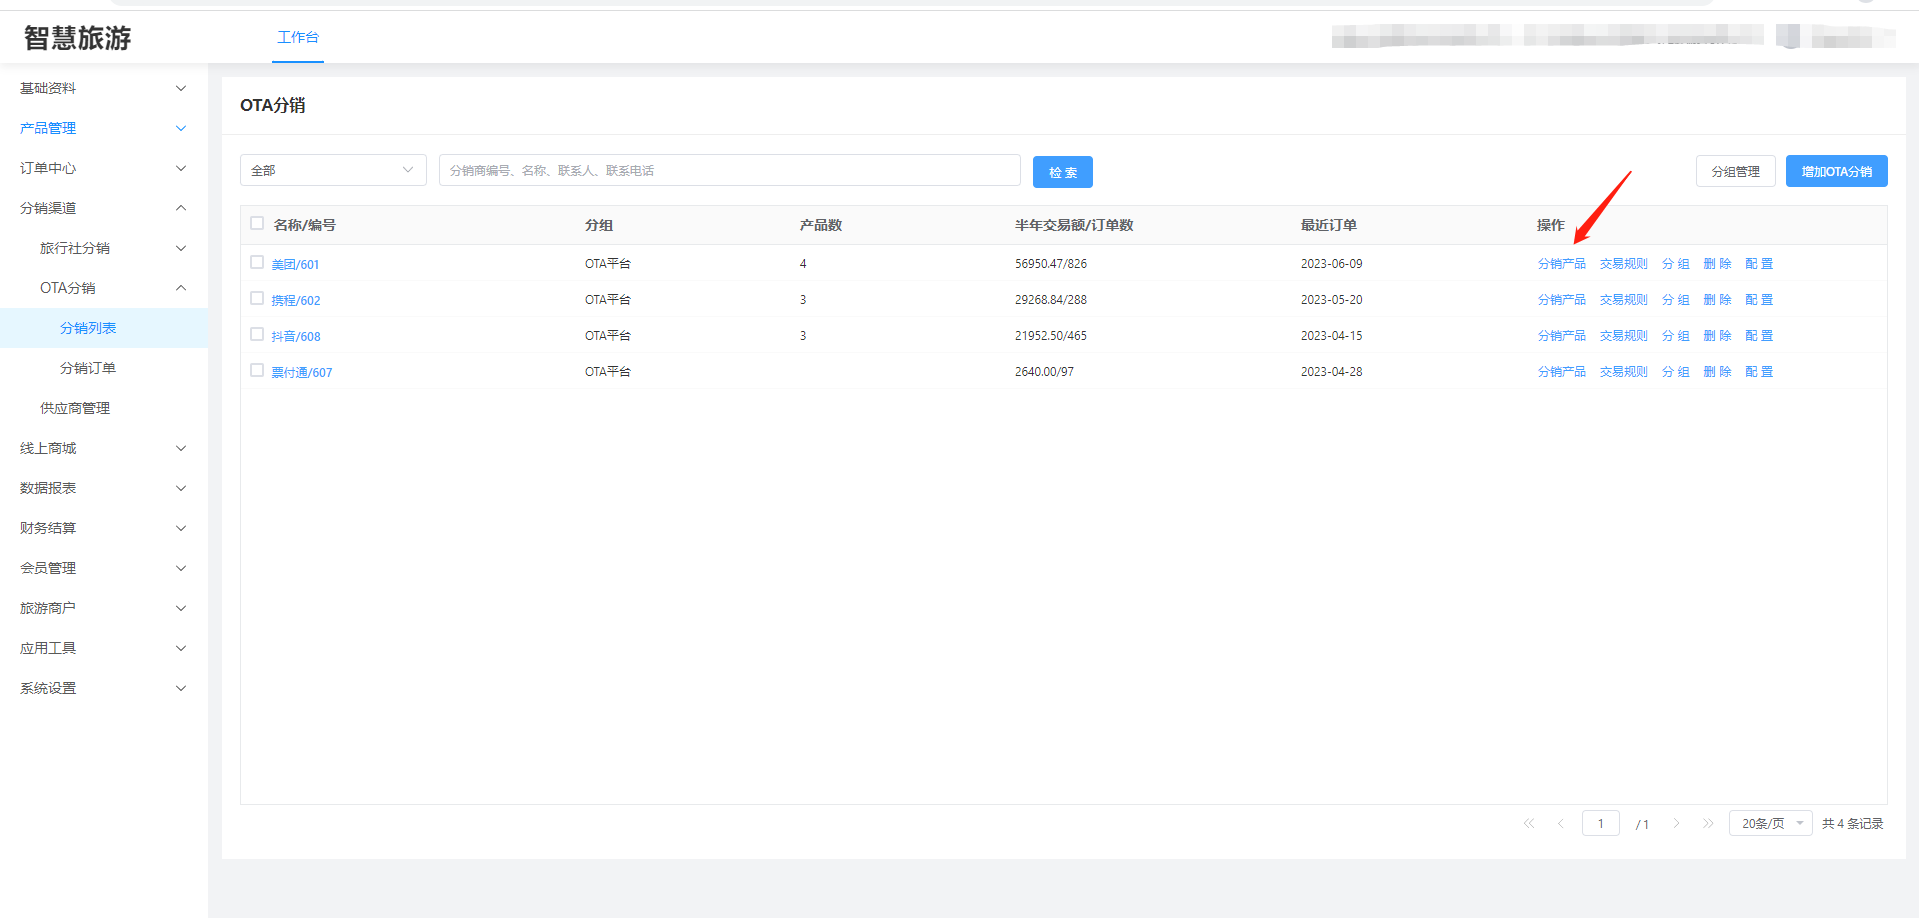1919x918 pixels.
Task: Open 分销产品 link for 美团 row
Action: [x=1561, y=264]
